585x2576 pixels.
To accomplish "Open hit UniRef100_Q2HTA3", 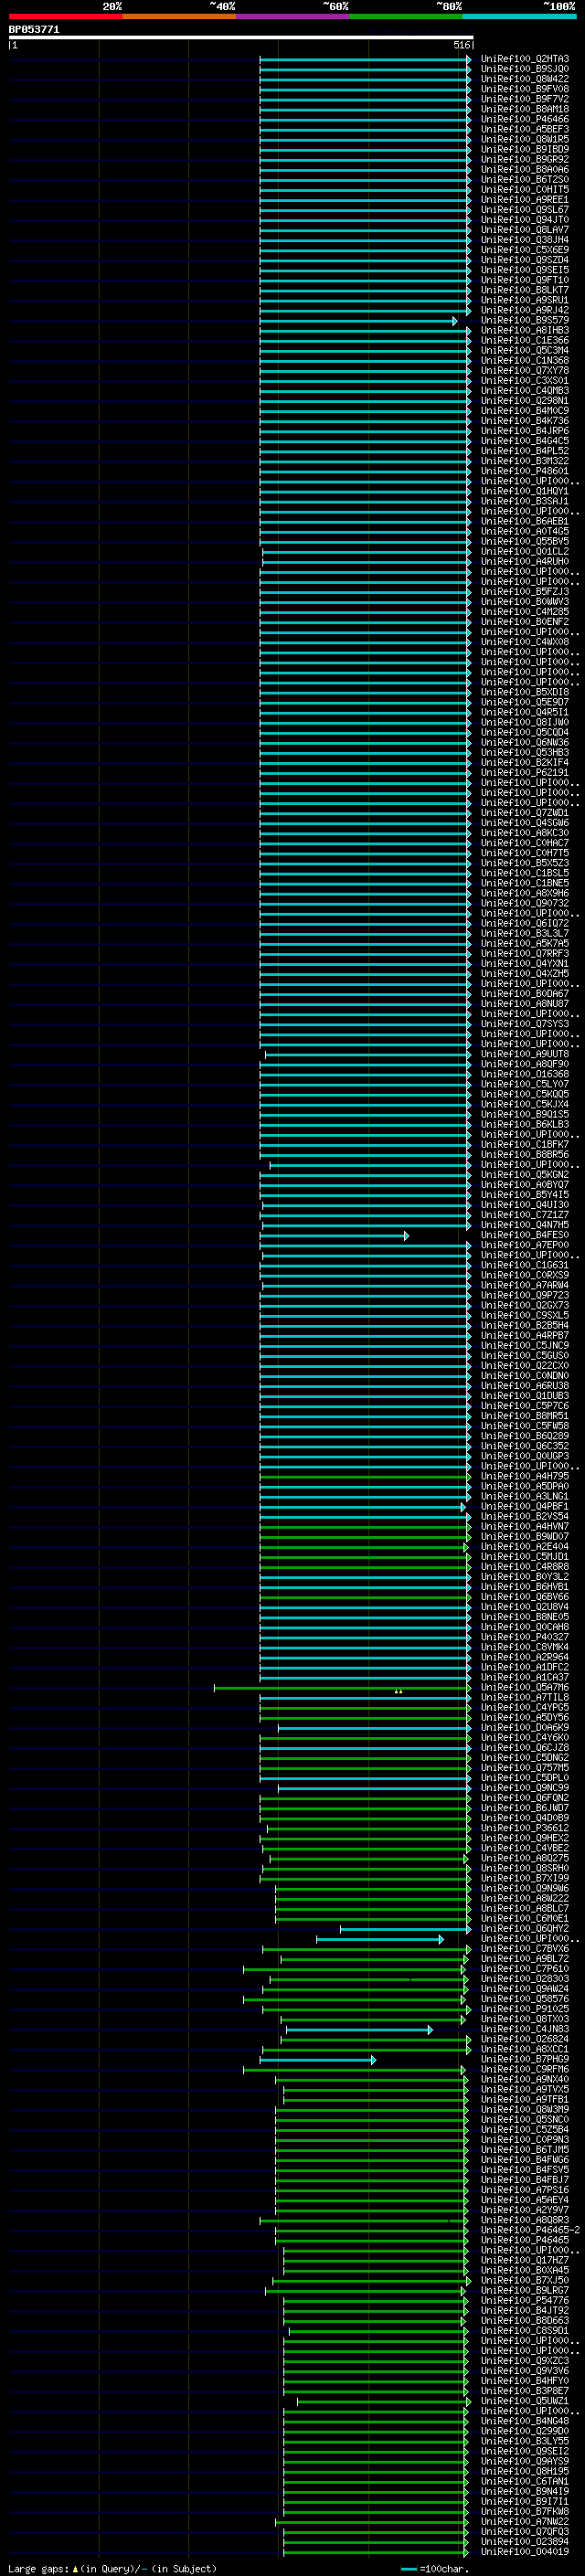I will [525, 59].
